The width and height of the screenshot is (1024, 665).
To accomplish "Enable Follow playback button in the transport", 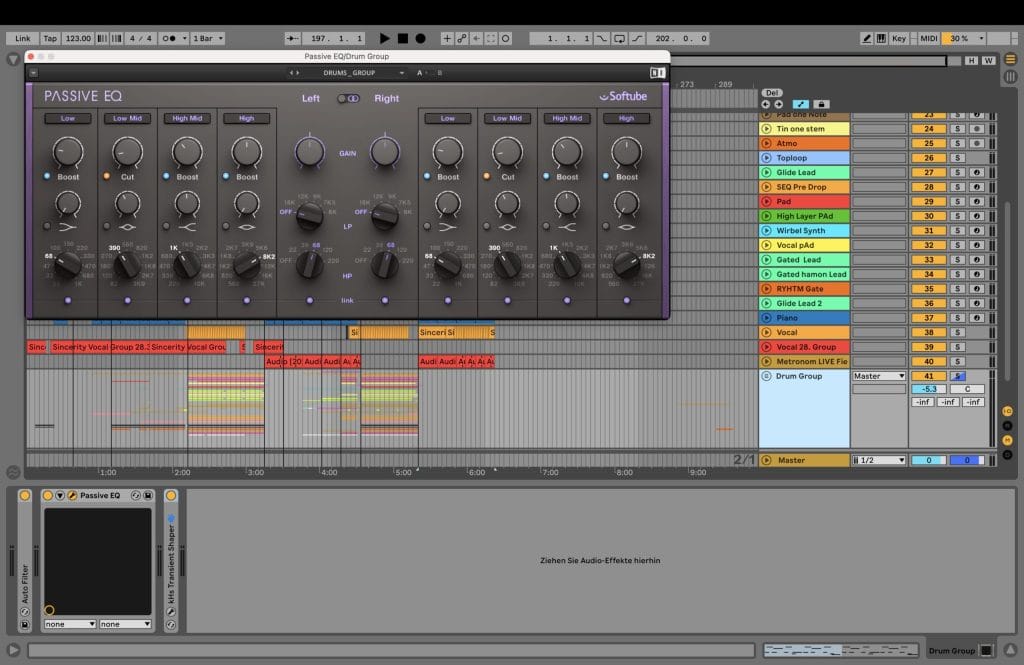I will (292, 39).
